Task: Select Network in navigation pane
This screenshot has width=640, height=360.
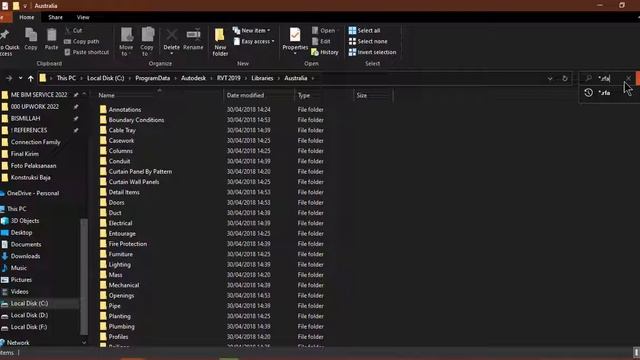Action: tap(18, 342)
